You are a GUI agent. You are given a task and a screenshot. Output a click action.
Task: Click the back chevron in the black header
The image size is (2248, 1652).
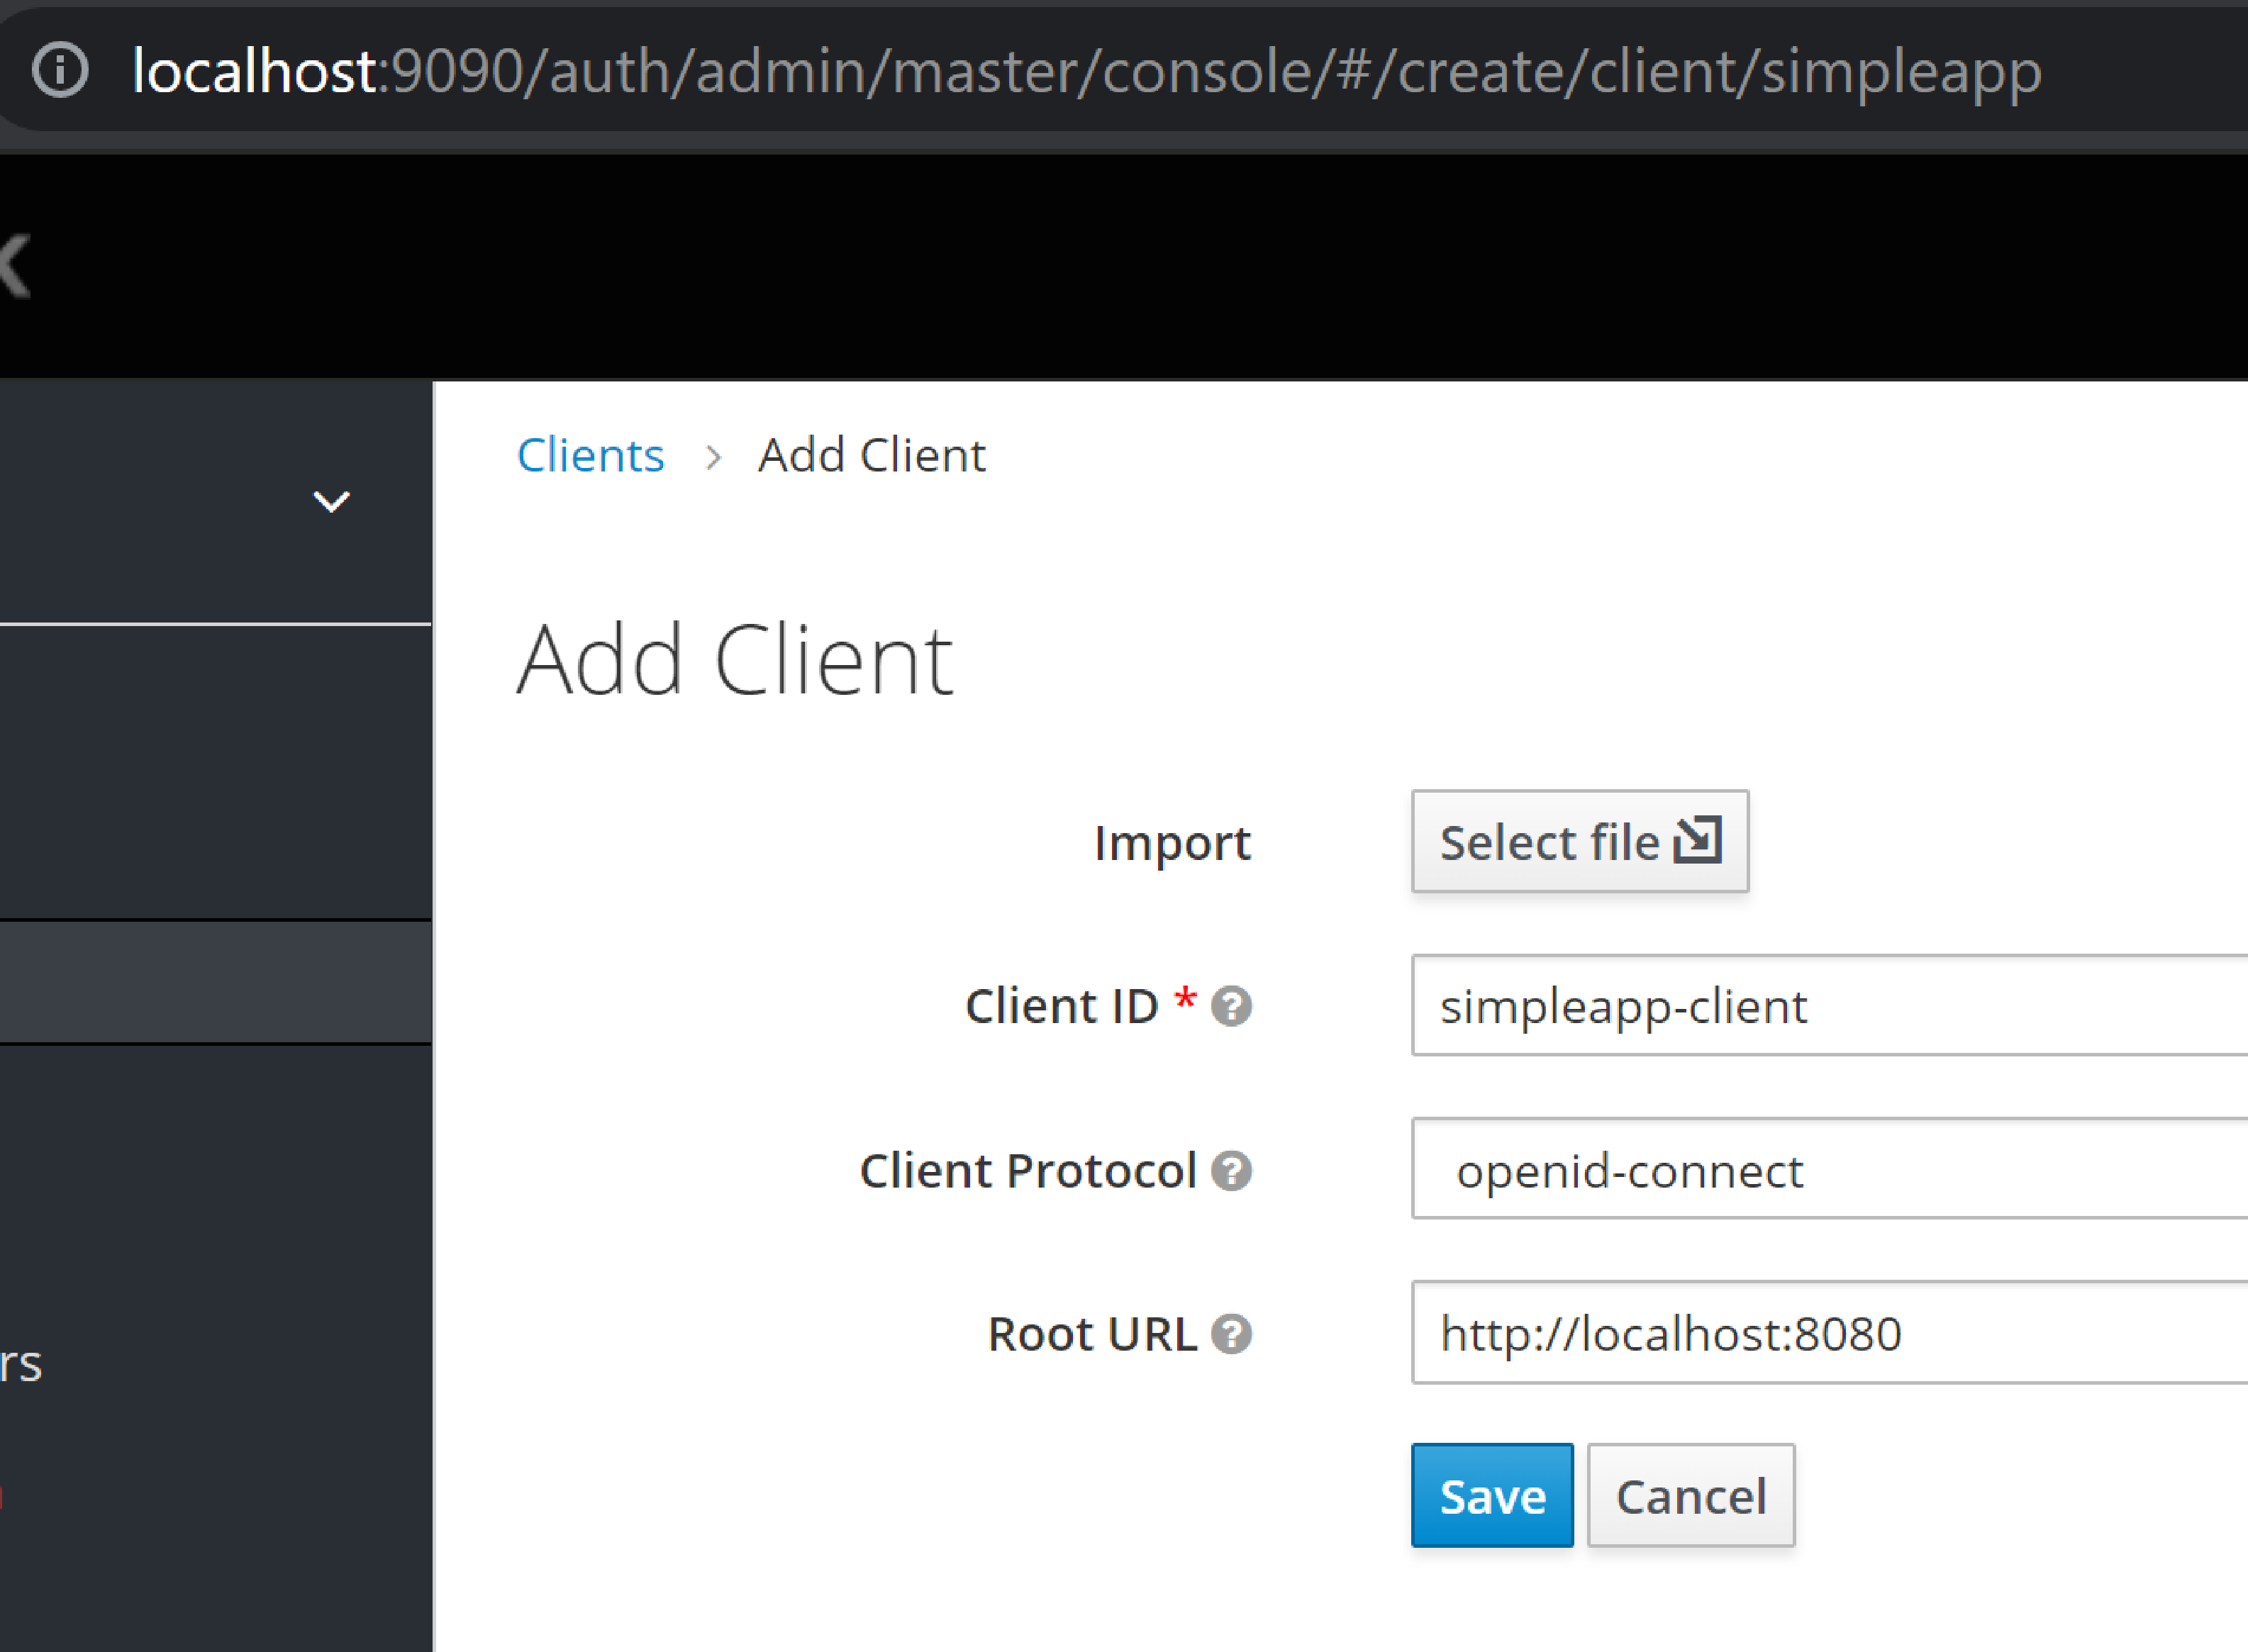click(x=16, y=266)
